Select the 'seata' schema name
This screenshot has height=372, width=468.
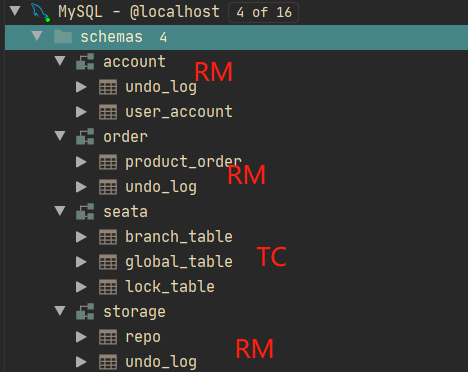[x=125, y=212]
